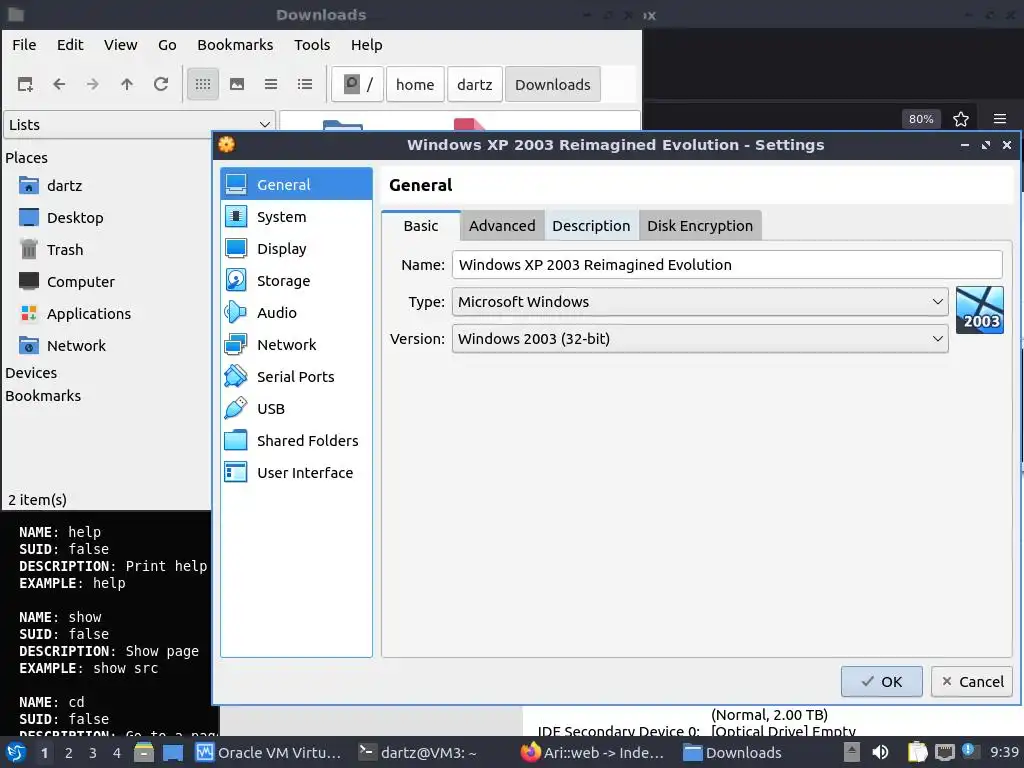Open Display settings category
This screenshot has height=768, width=1024.
(x=296, y=249)
